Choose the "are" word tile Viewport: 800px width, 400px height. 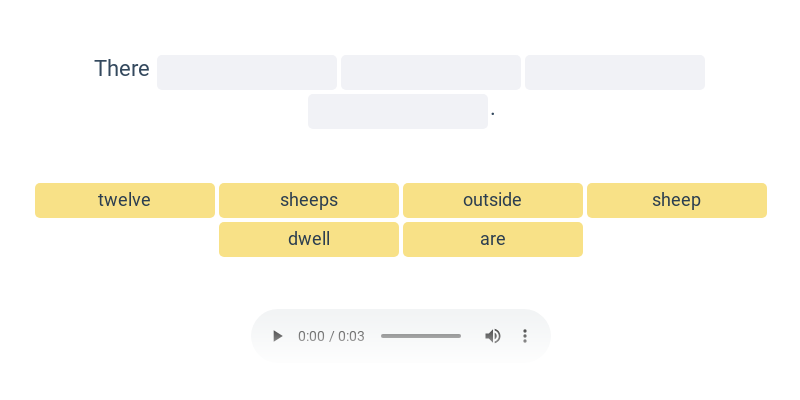493,239
